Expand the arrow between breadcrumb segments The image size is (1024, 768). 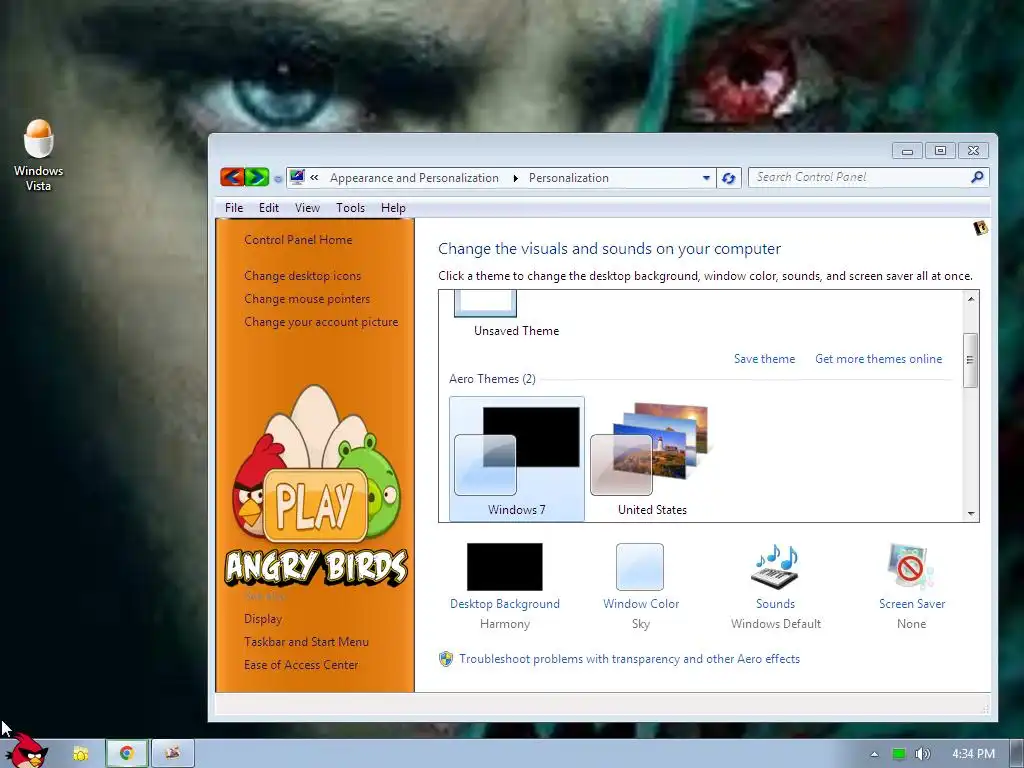point(515,178)
